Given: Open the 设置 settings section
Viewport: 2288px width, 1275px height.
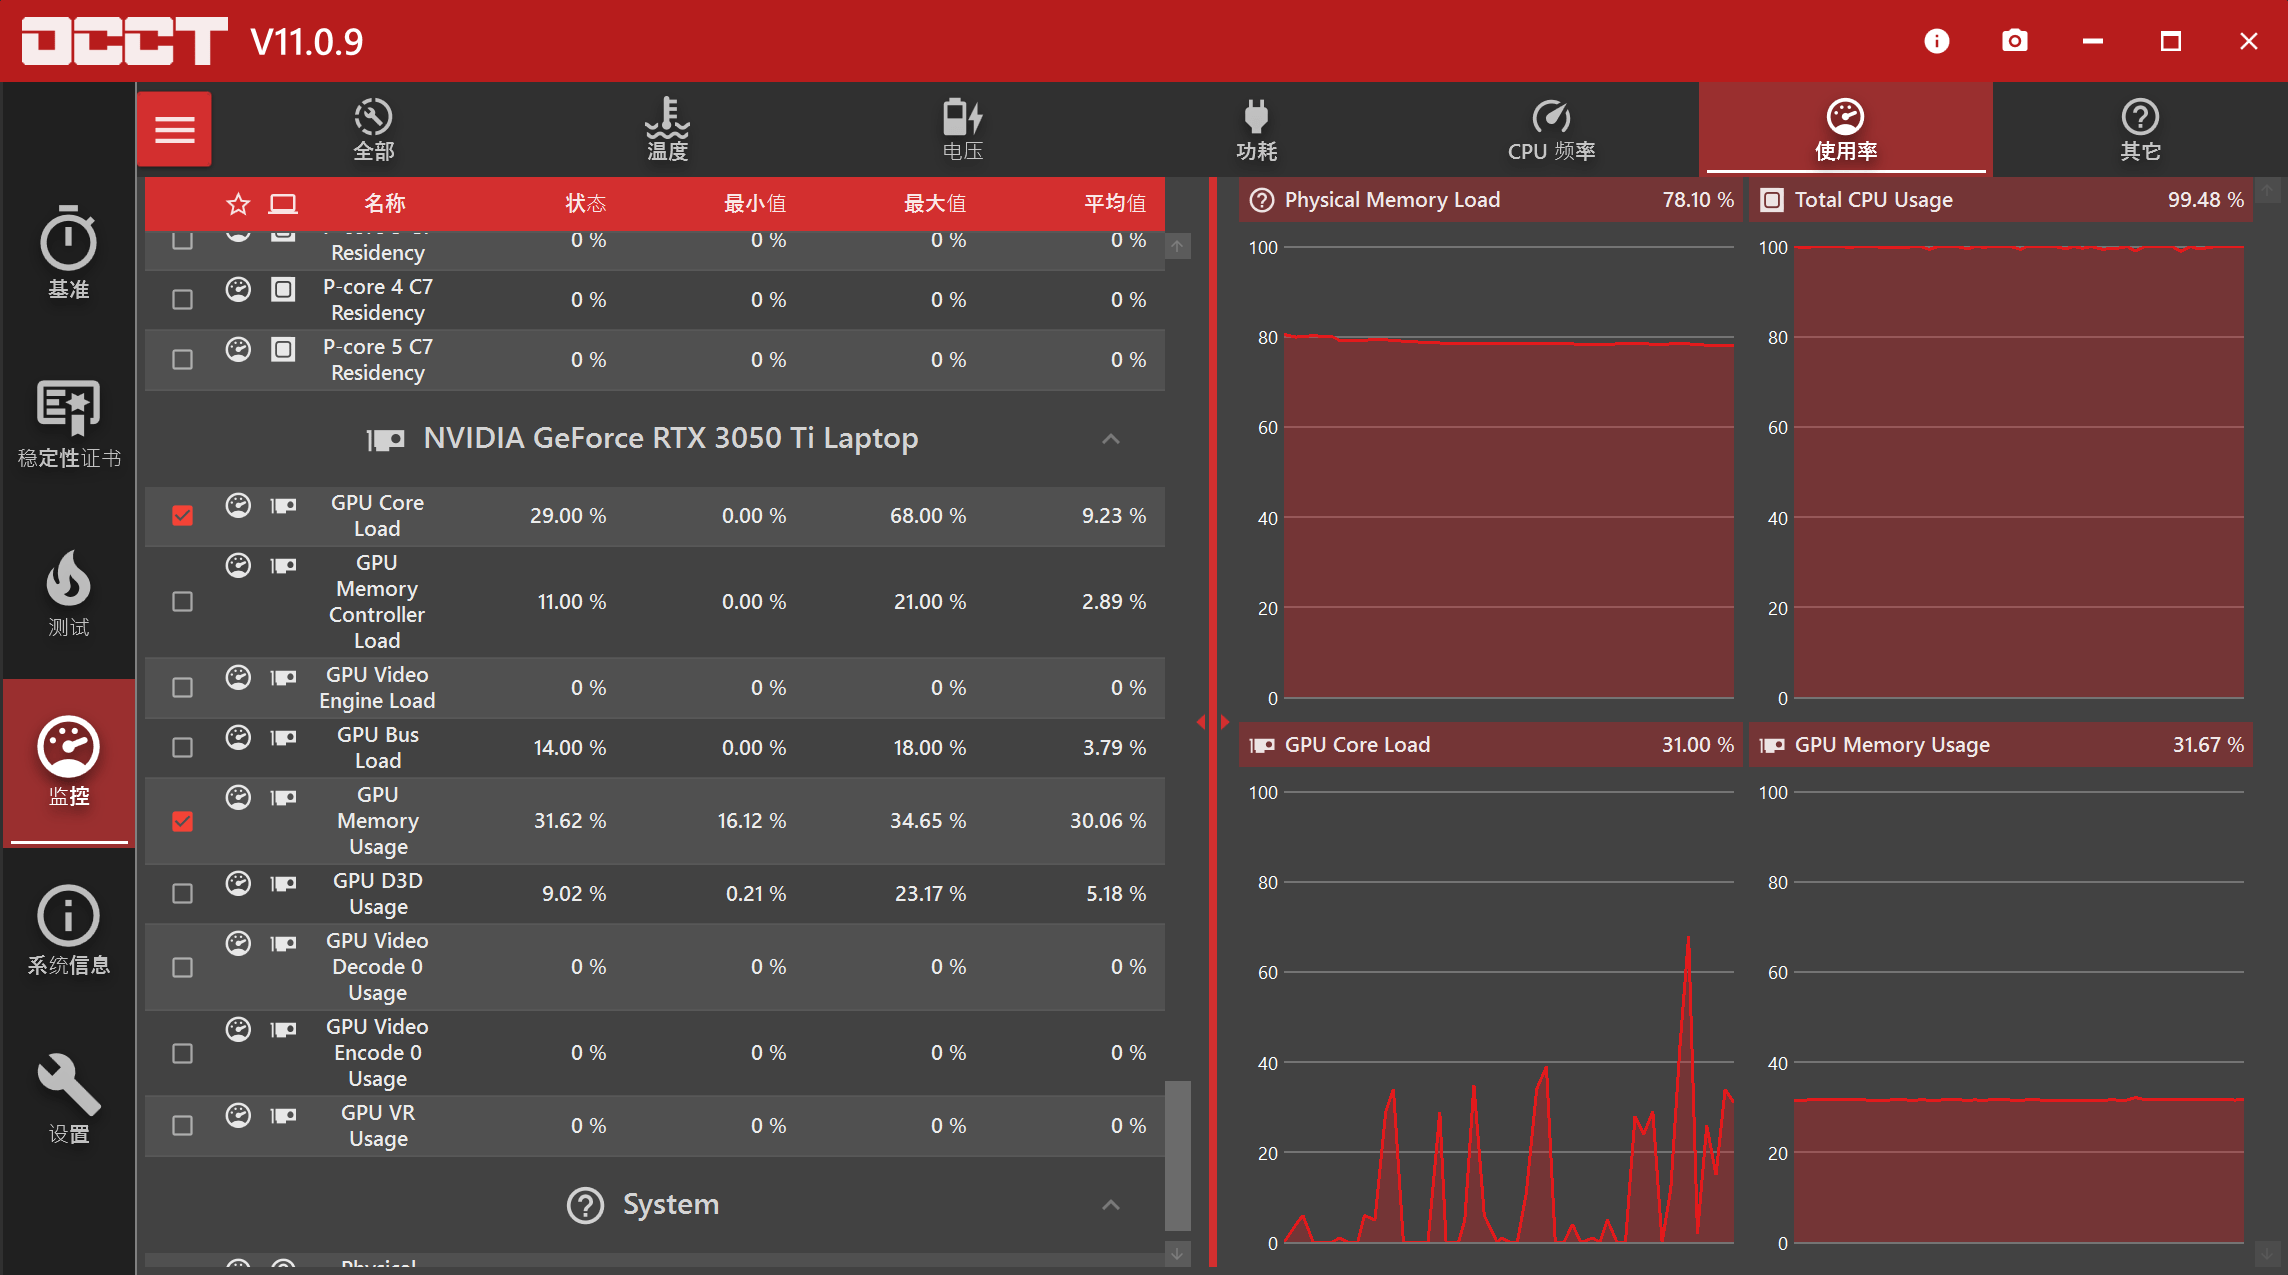Looking at the screenshot, I should click(x=68, y=1098).
